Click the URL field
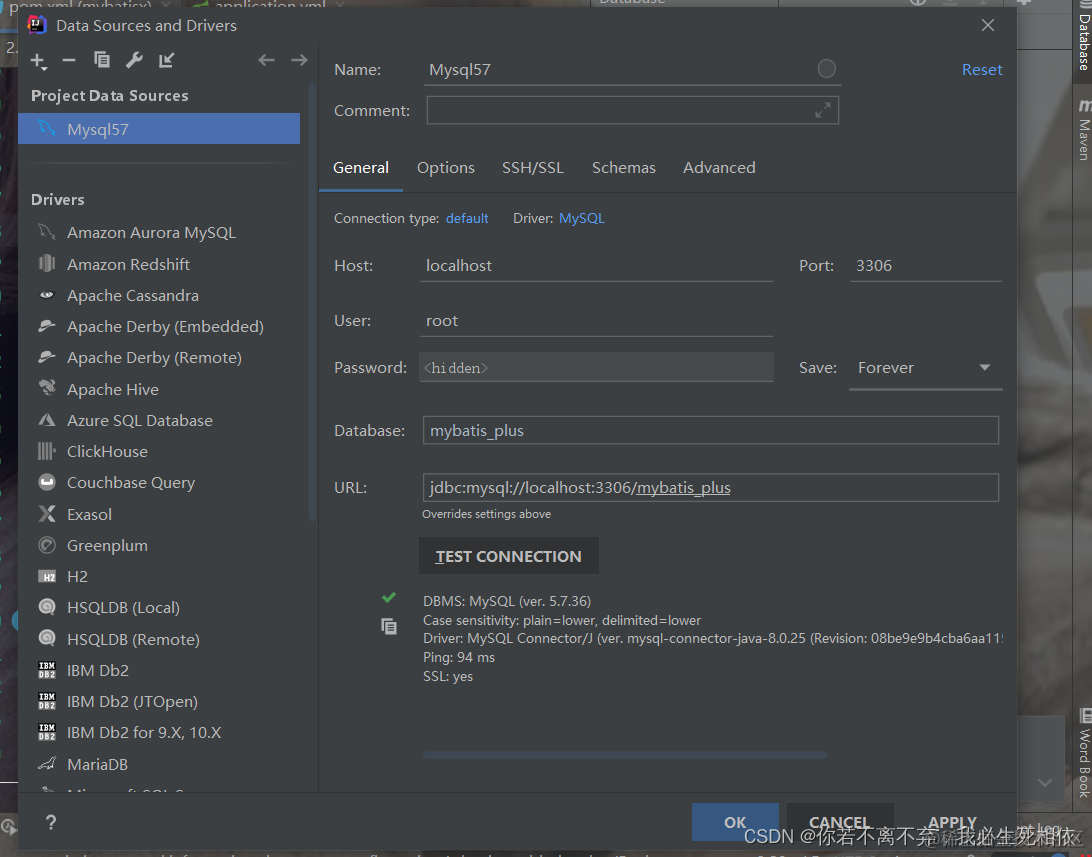This screenshot has height=857, width=1092. click(x=710, y=487)
